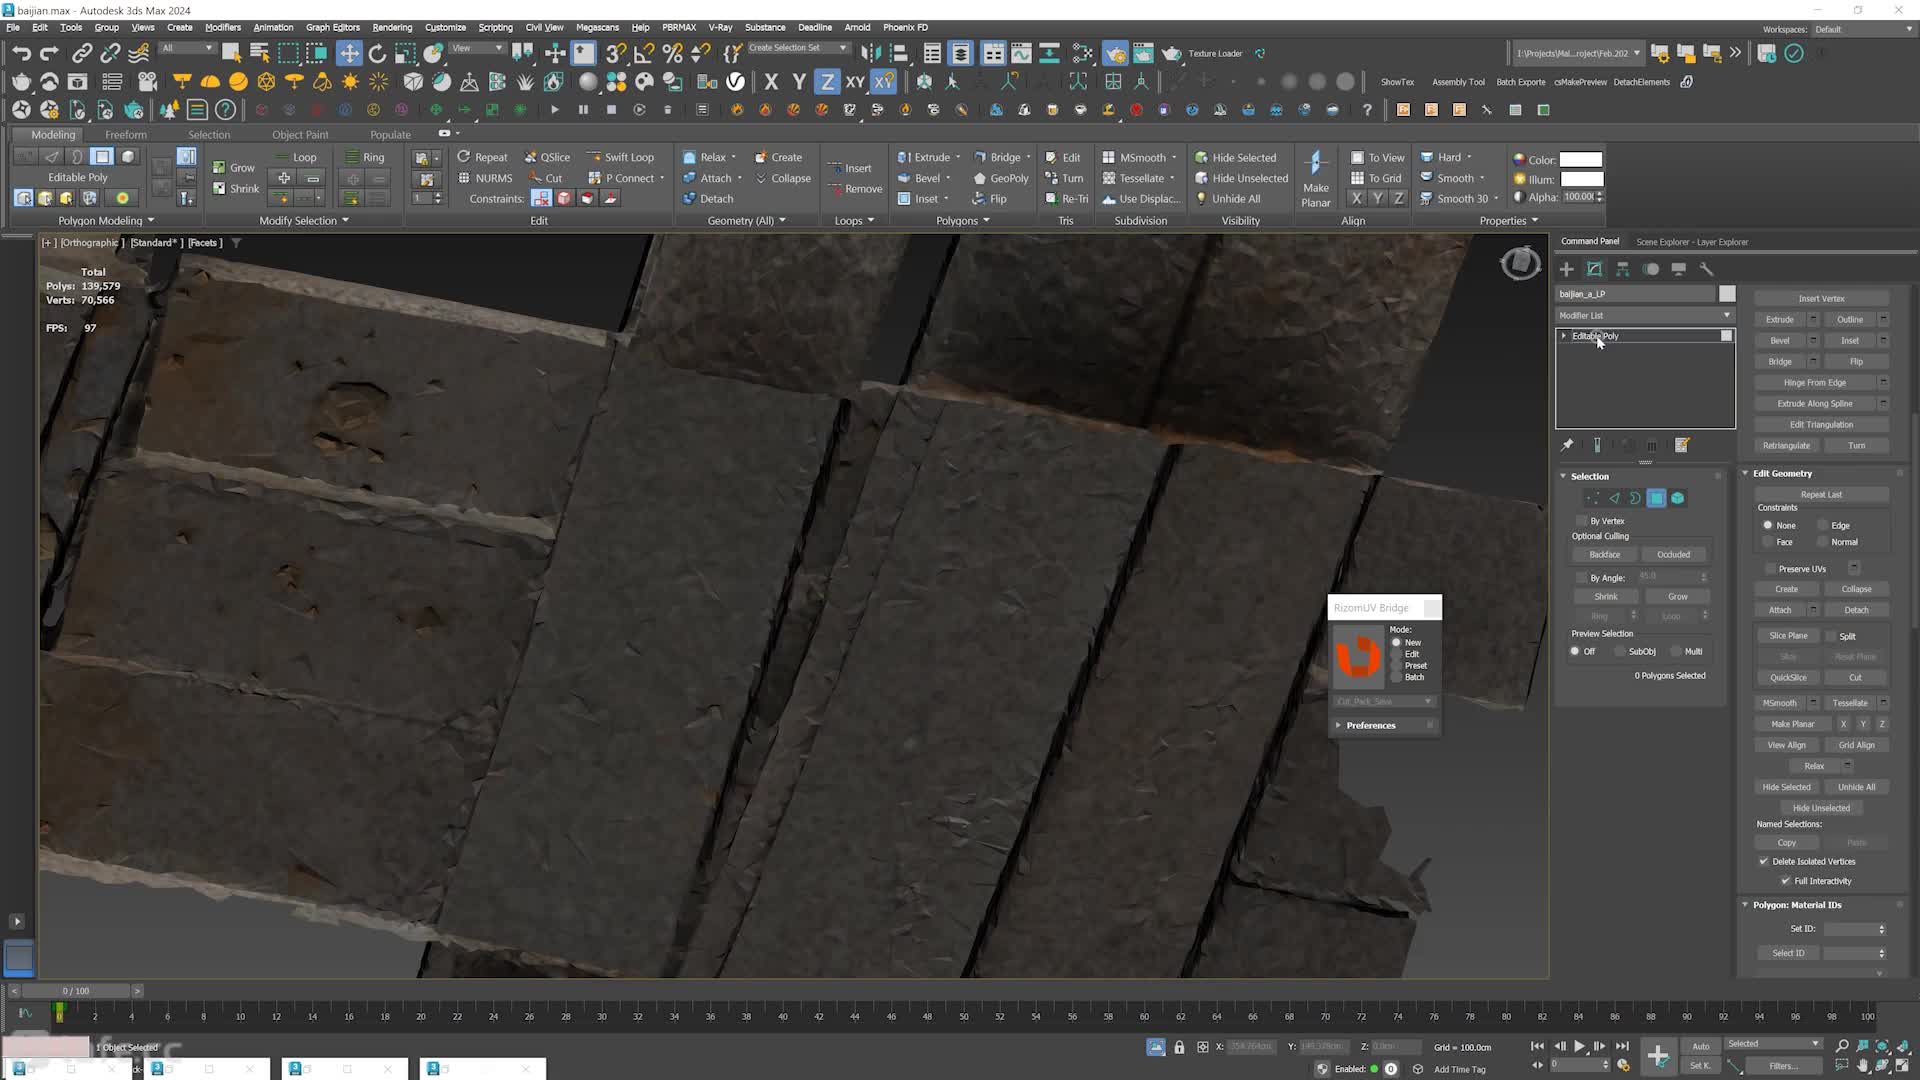Click Hide Unselected in ribbon Visibility
The width and height of the screenshot is (1920, 1080).
[x=1242, y=178]
